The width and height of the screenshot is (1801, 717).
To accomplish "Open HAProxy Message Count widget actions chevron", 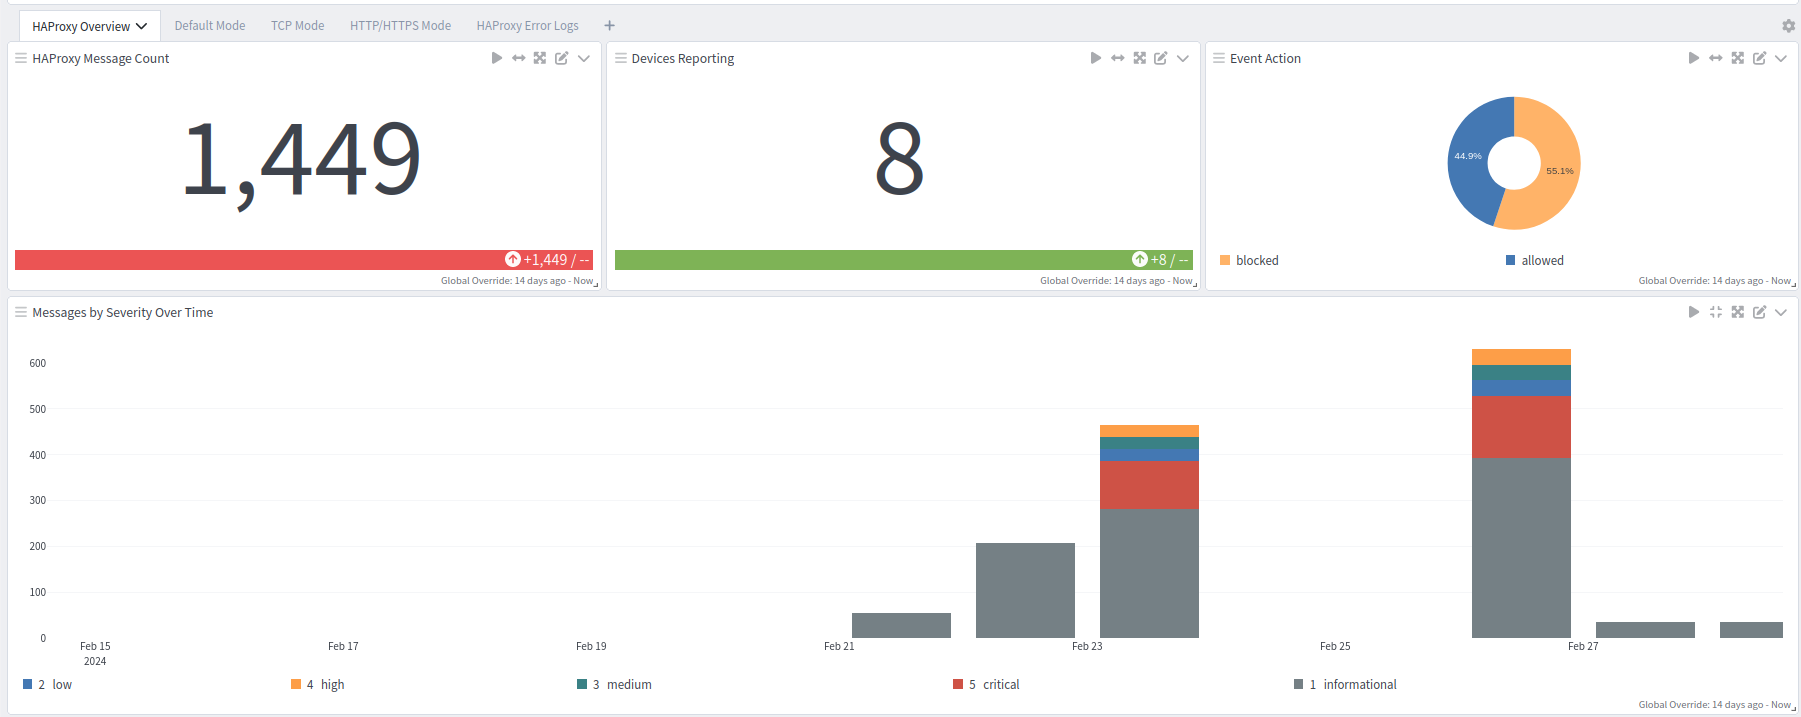I will point(584,58).
